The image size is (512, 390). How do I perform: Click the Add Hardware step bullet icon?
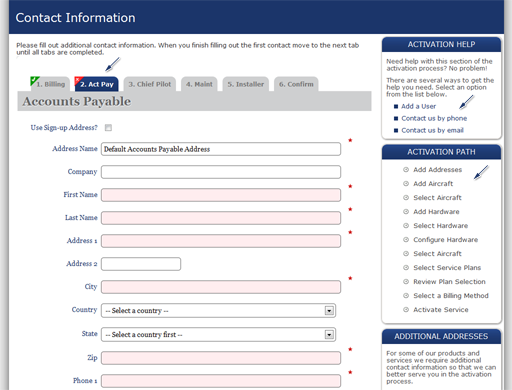406,212
